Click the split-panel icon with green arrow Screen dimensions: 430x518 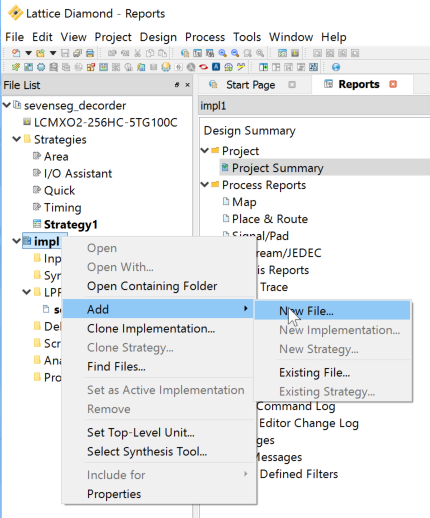click(x=263, y=67)
